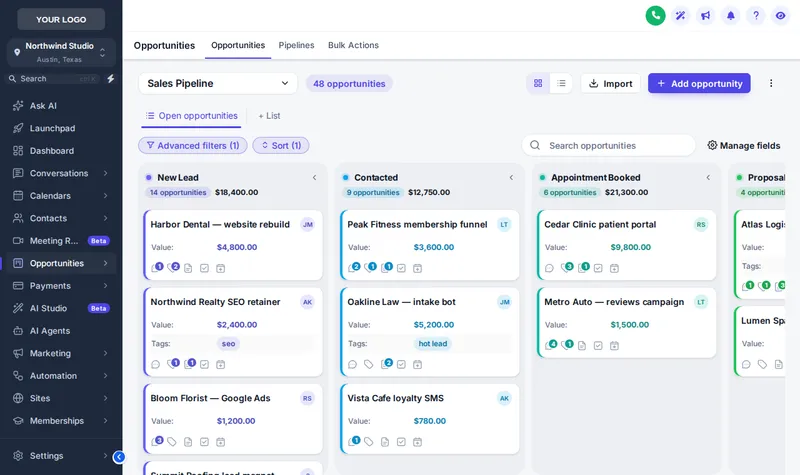Open Settings in the sidebar

tap(61, 456)
